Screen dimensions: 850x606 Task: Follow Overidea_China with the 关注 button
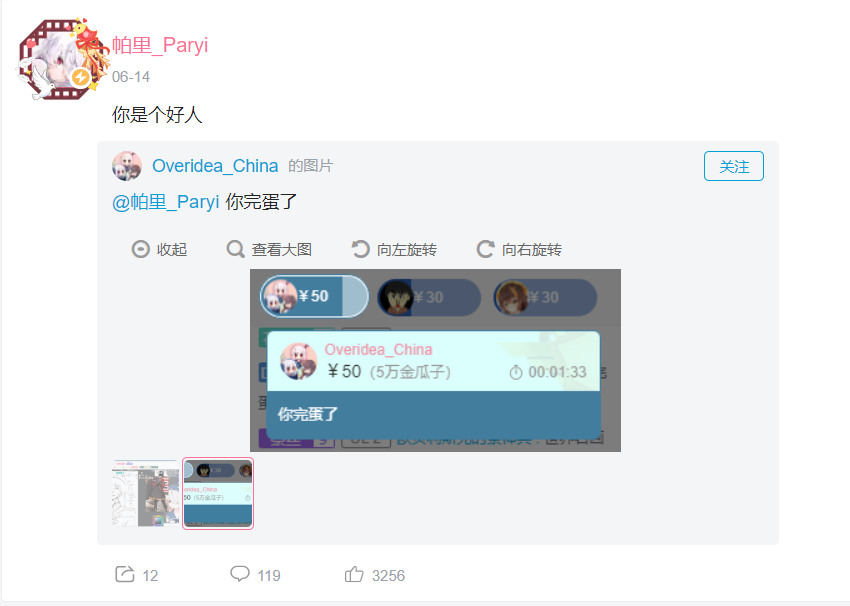pyautogui.click(x=733, y=166)
